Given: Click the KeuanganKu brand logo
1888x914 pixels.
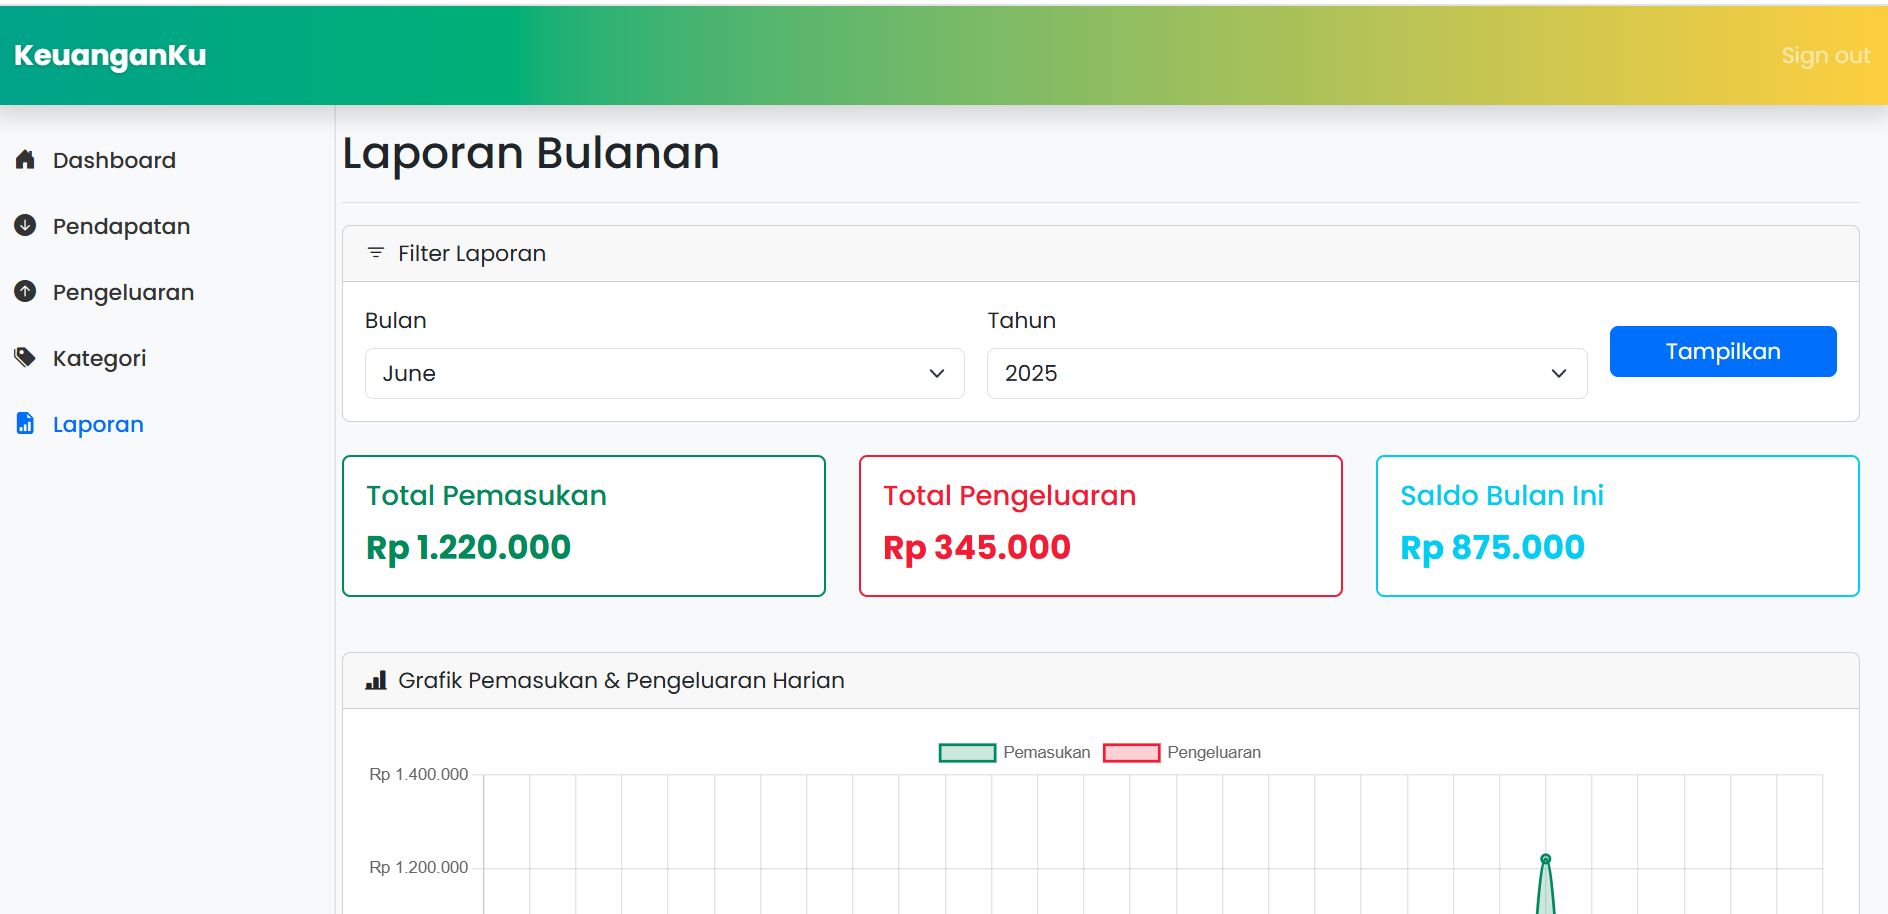Looking at the screenshot, I should tap(110, 56).
